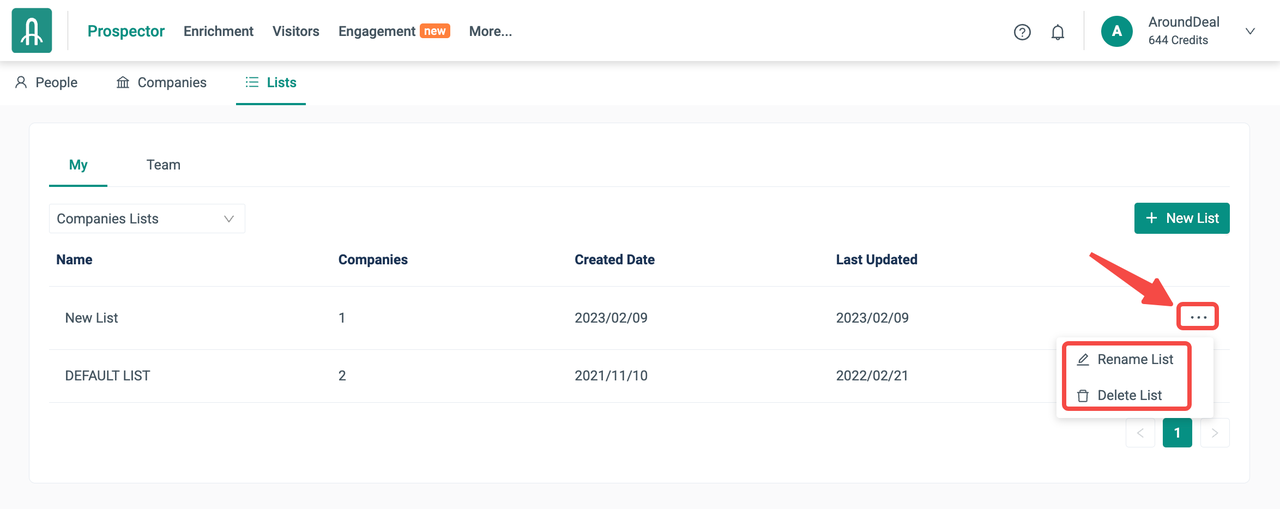This screenshot has height=509, width=1280.
Task: Click the New List button
Action: pos(1181,218)
